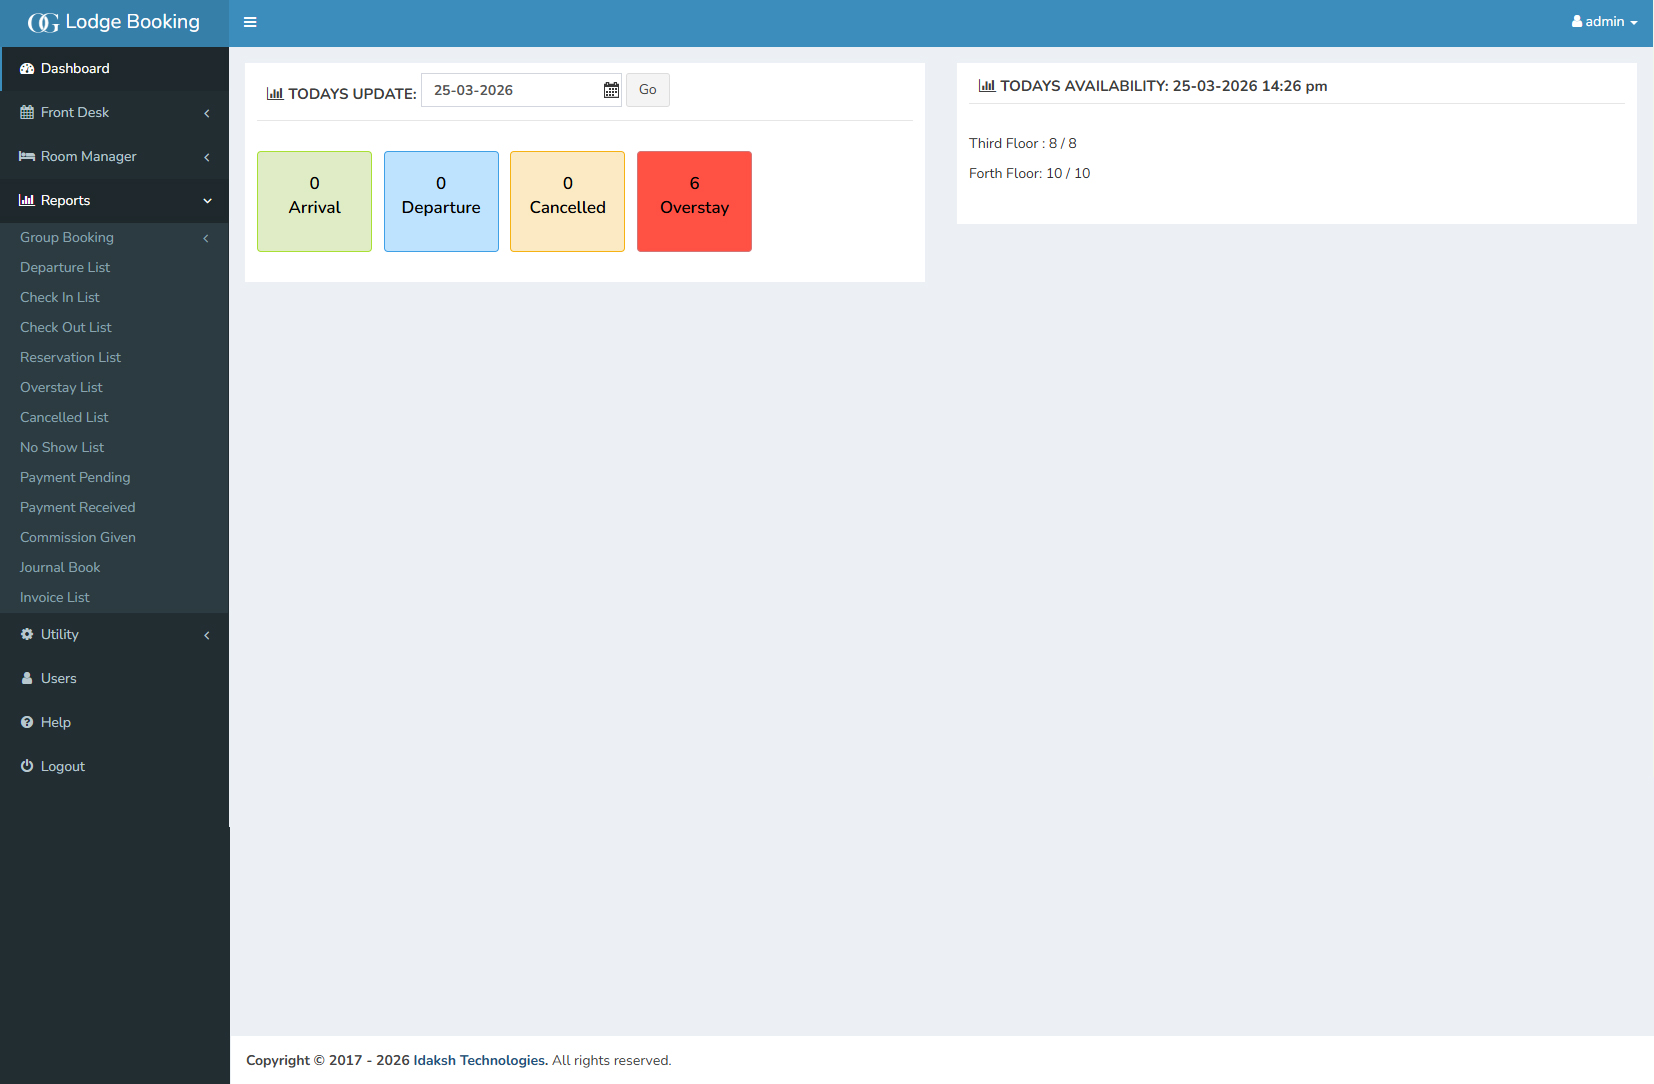Expand the Group Booking submenu
This screenshot has width=1654, height=1084.
67,237
